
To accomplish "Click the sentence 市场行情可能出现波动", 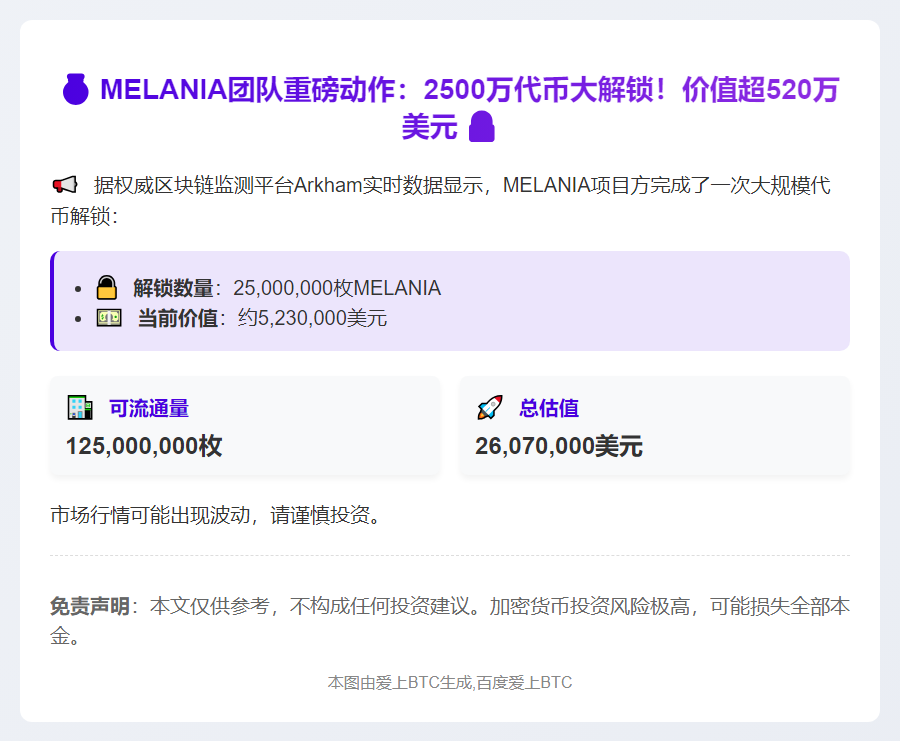I will click(150, 515).
